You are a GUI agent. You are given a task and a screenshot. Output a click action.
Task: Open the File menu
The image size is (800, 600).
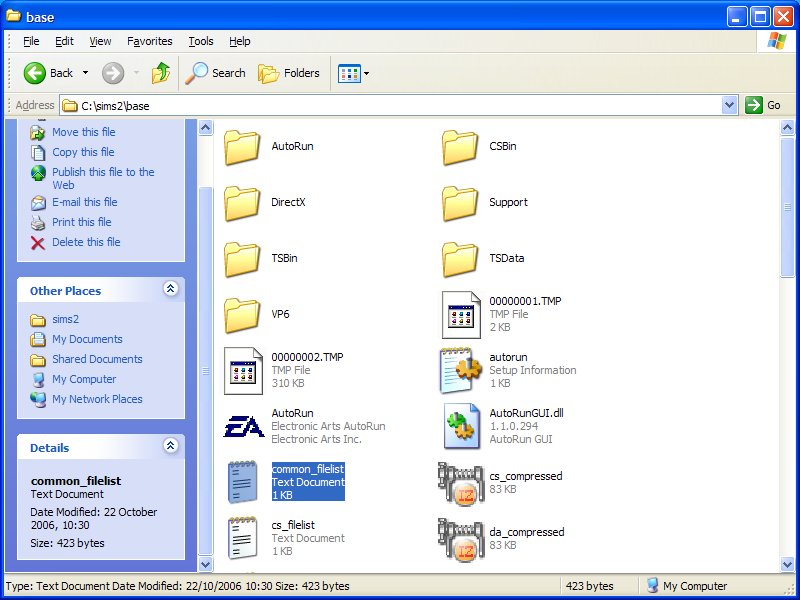click(x=31, y=41)
